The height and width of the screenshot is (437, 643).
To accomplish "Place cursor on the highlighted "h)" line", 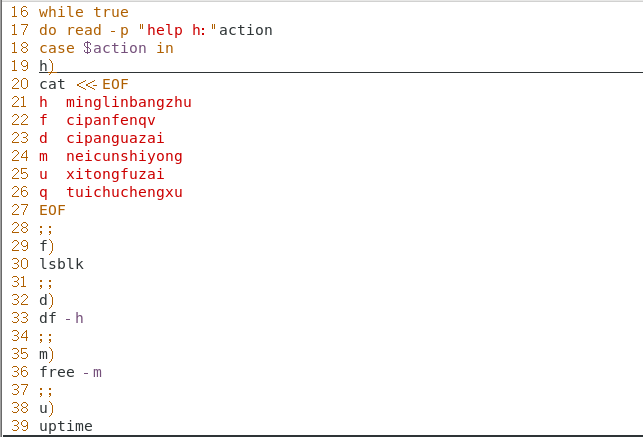I will point(47,66).
